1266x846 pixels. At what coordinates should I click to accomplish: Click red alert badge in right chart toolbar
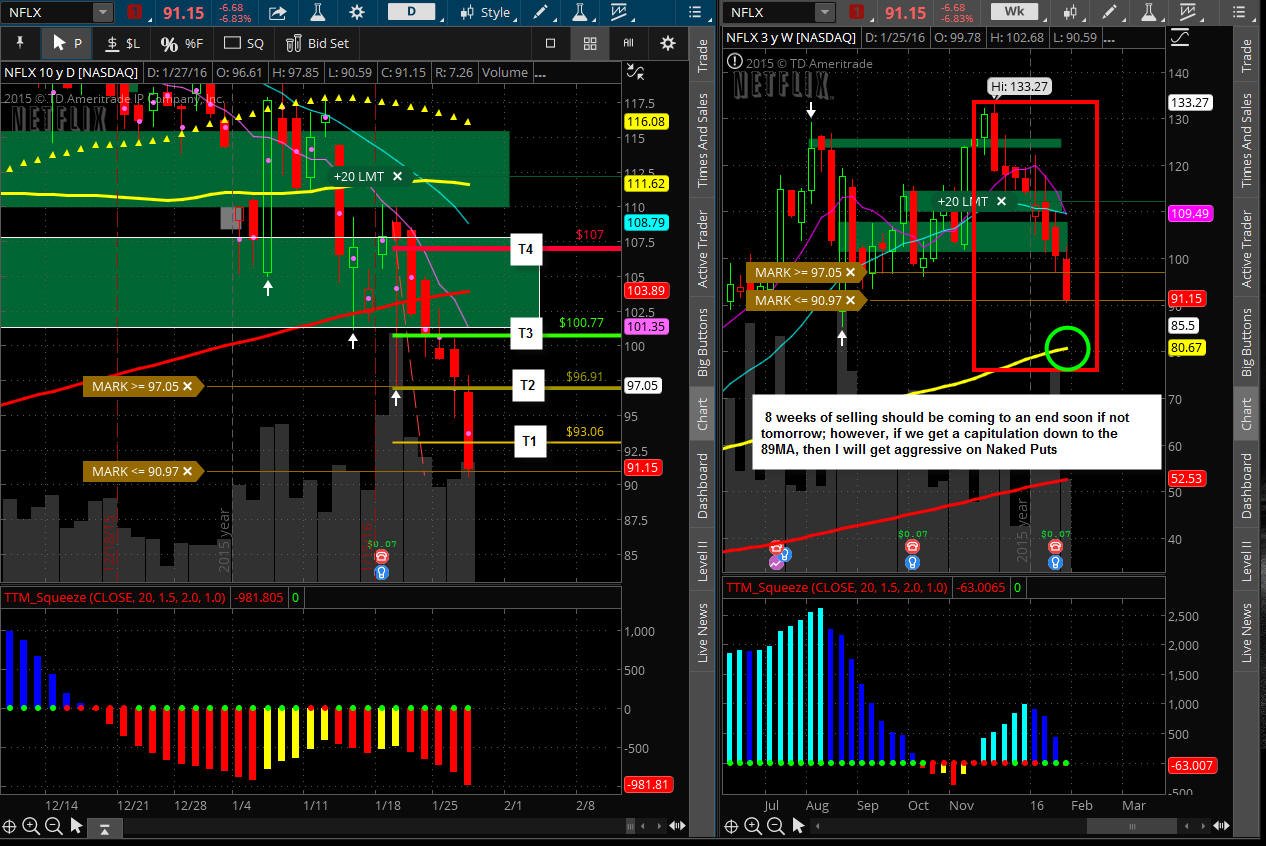(857, 13)
